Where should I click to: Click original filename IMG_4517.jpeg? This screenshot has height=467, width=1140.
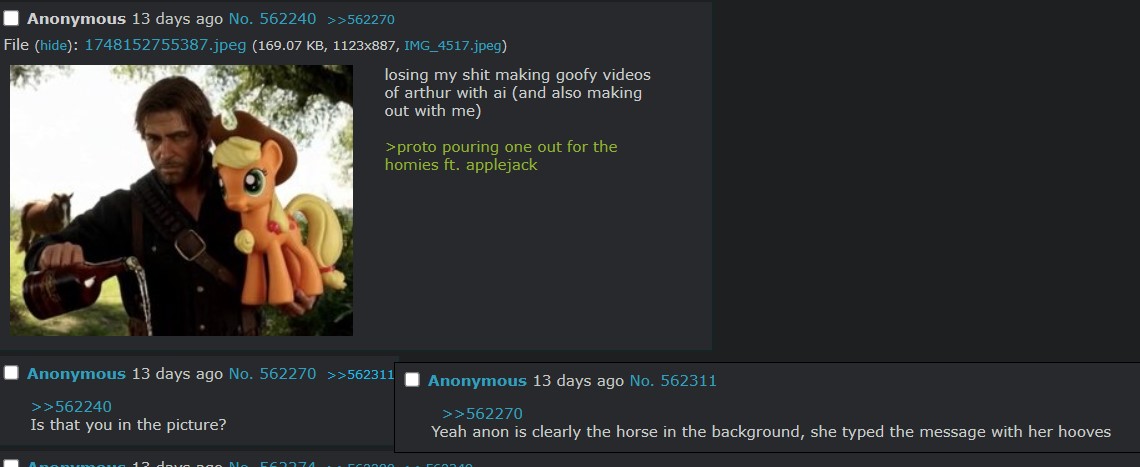pyautogui.click(x=453, y=46)
